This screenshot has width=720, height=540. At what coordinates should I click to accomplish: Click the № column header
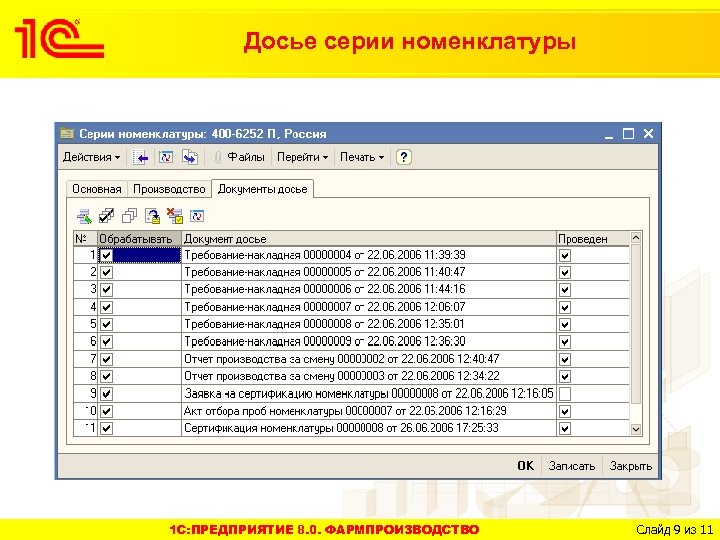pyautogui.click(x=85, y=239)
